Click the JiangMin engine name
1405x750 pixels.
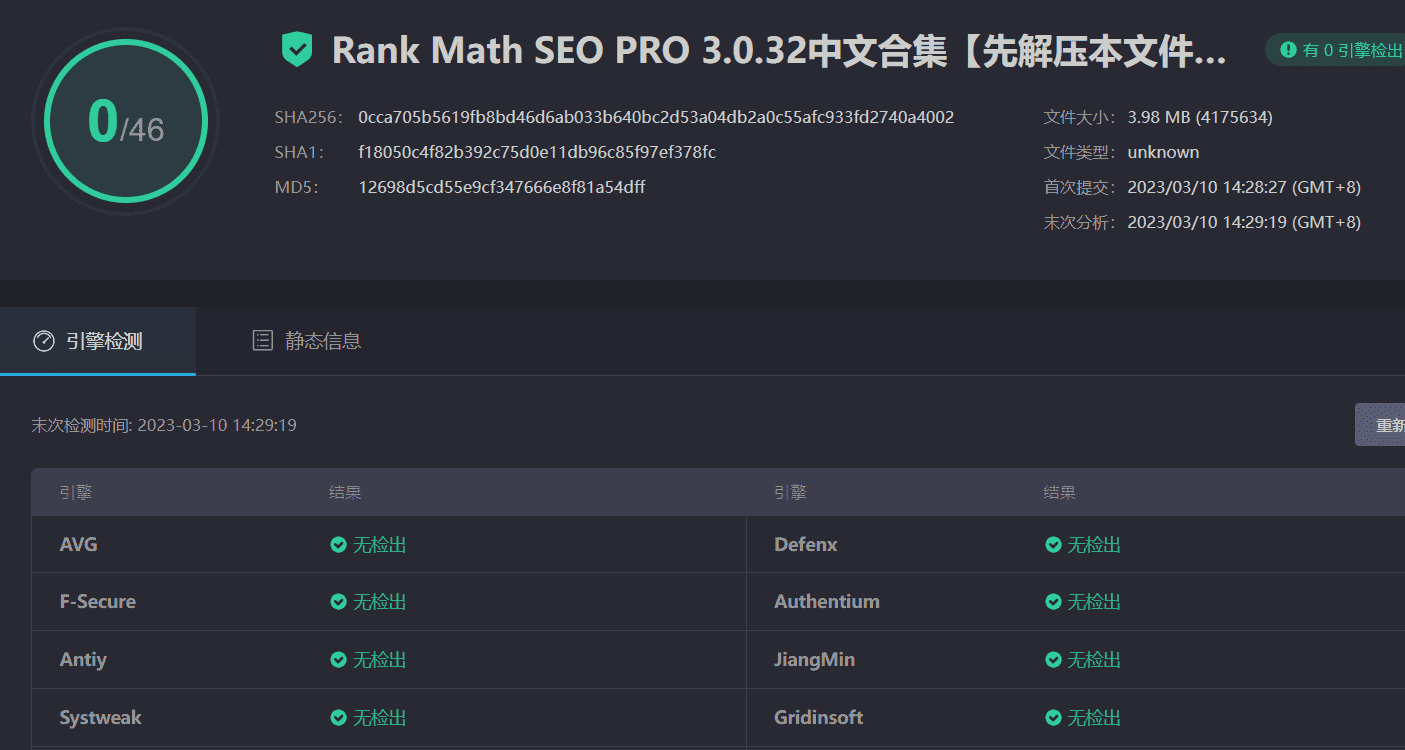(815, 660)
